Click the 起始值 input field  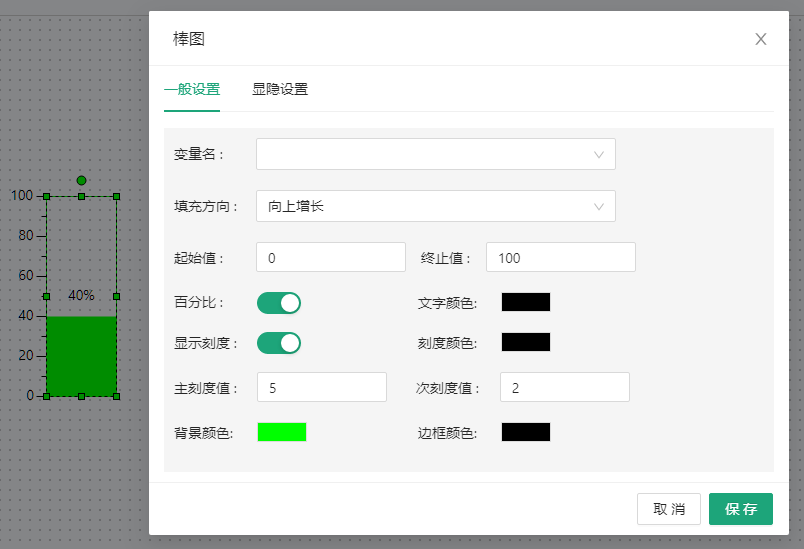pyautogui.click(x=330, y=257)
